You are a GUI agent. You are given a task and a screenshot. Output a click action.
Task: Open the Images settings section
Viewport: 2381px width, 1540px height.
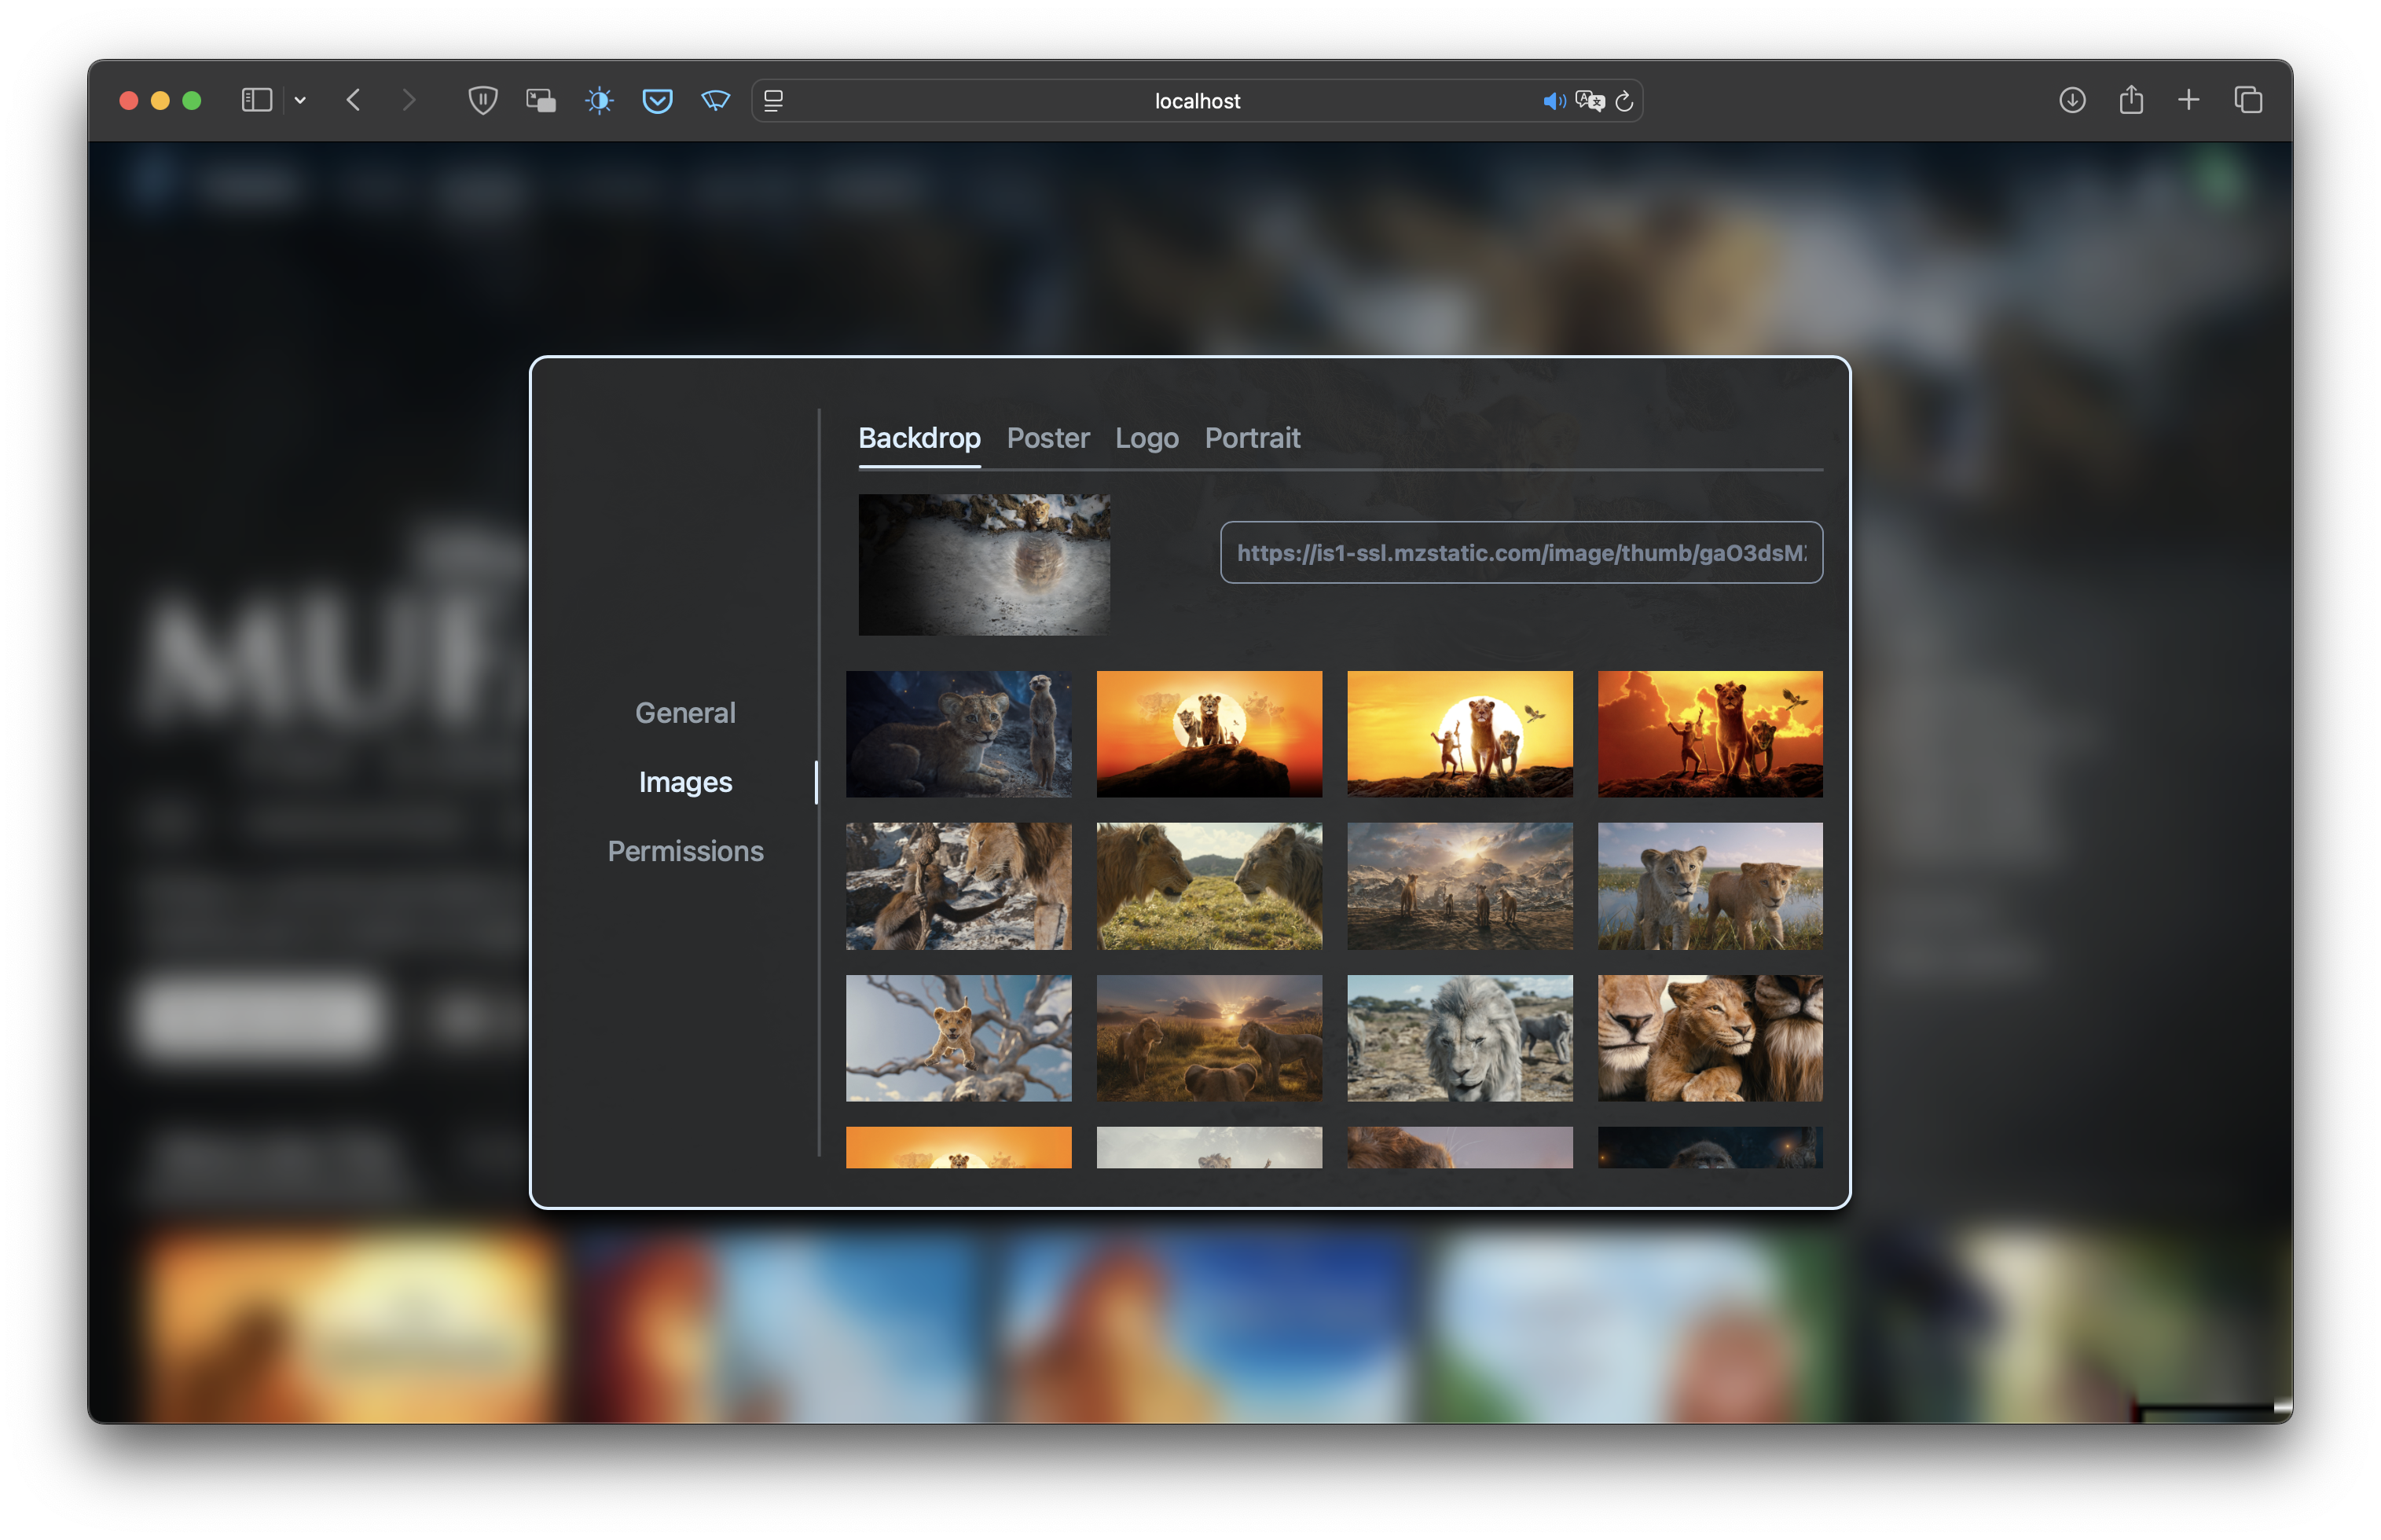[x=685, y=782]
